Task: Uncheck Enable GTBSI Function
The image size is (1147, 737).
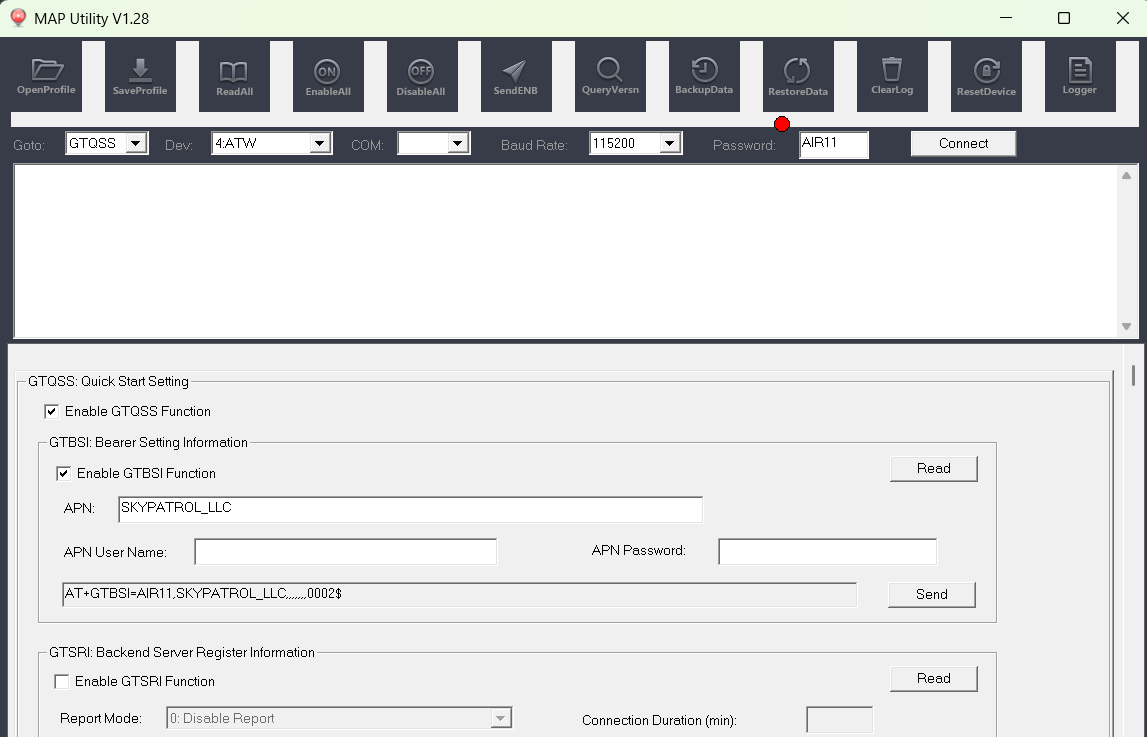Action: (64, 474)
